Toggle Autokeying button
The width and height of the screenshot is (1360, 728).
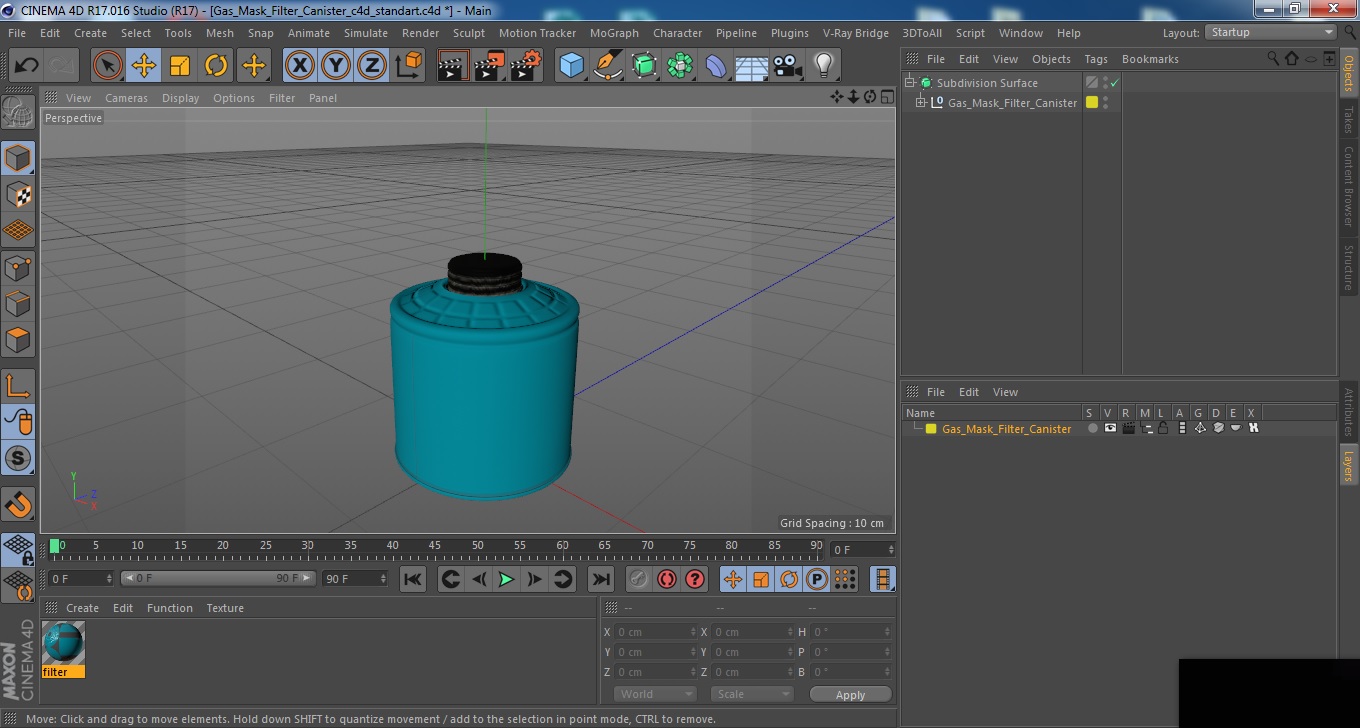coord(667,579)
